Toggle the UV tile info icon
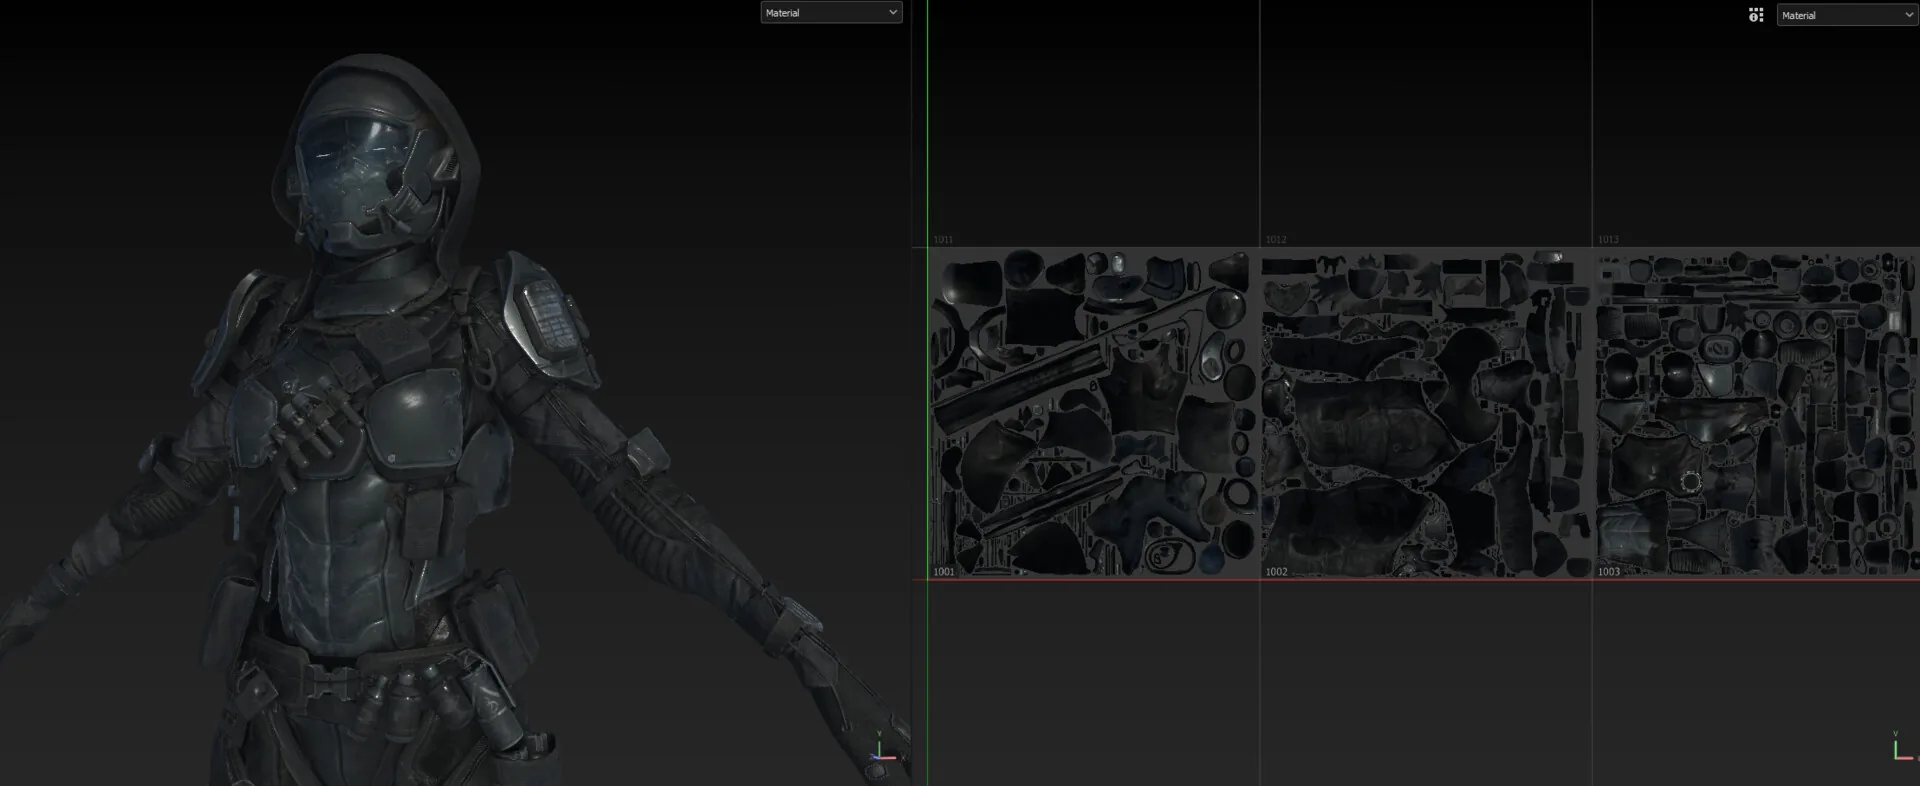Screen dimensions: 1920x786 click(1756, 15)
